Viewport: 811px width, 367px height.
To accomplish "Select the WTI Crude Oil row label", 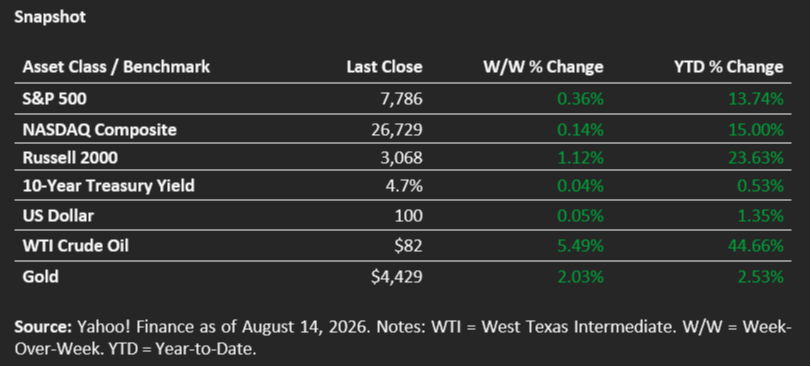I will 76,245.
